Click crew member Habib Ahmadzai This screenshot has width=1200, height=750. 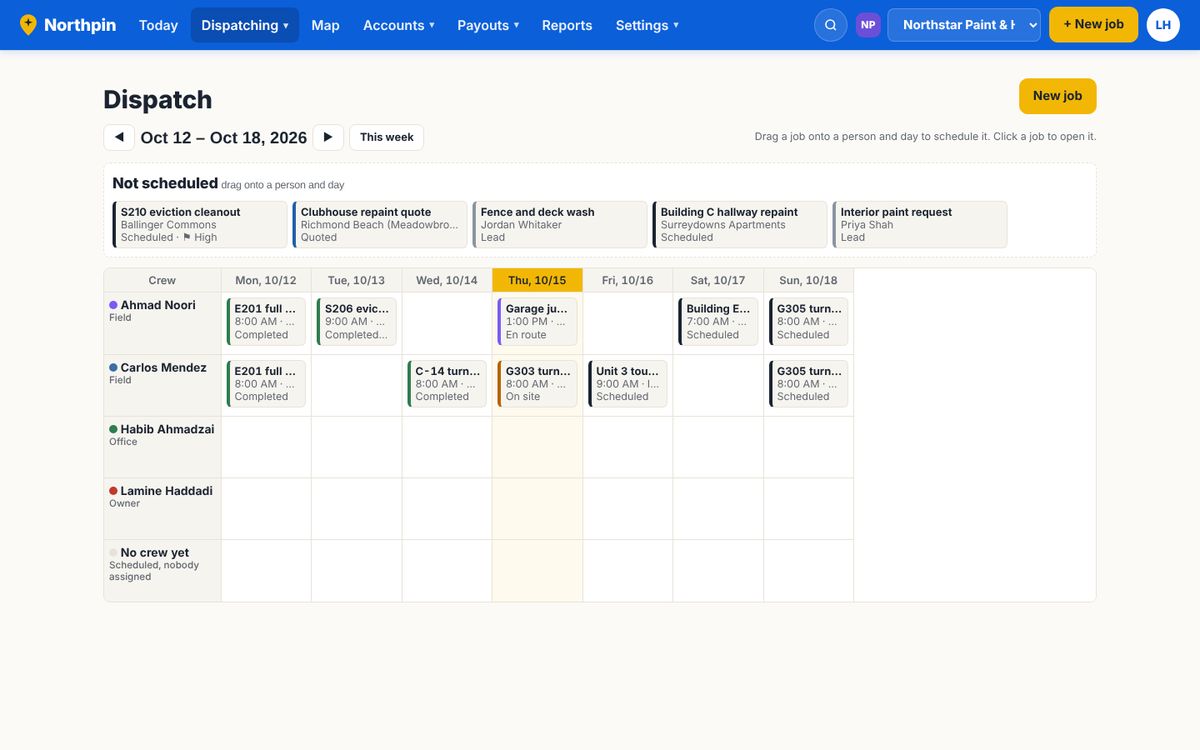click(x=167, y=429)
